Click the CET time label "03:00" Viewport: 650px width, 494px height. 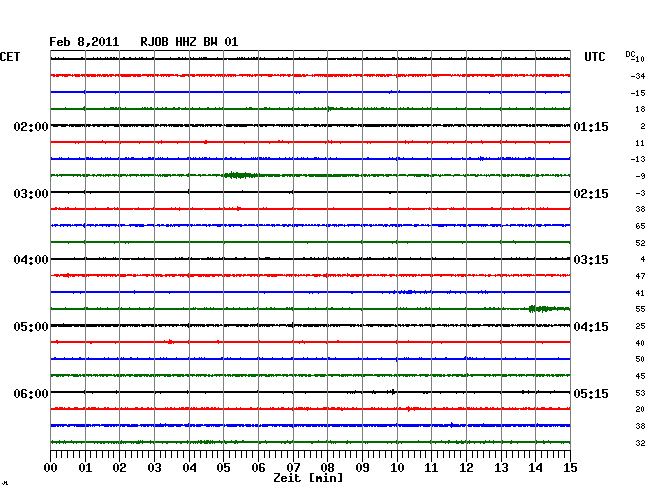click(x=31, y=194)
